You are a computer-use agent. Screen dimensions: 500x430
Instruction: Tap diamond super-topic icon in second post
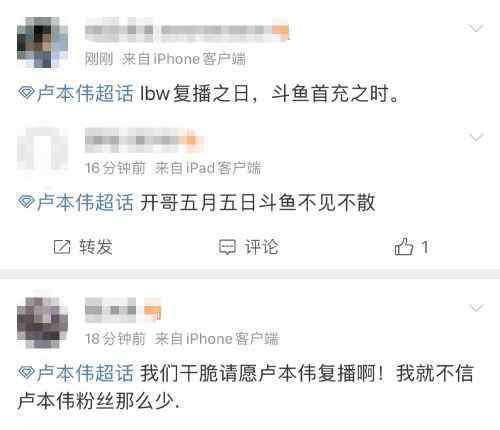pyautogui.click(x=26, y=202)
